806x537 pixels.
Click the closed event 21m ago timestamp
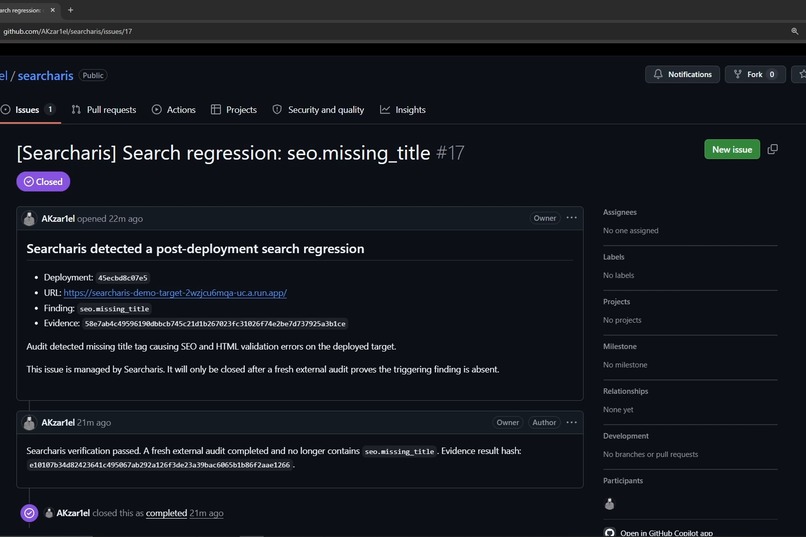206,513
